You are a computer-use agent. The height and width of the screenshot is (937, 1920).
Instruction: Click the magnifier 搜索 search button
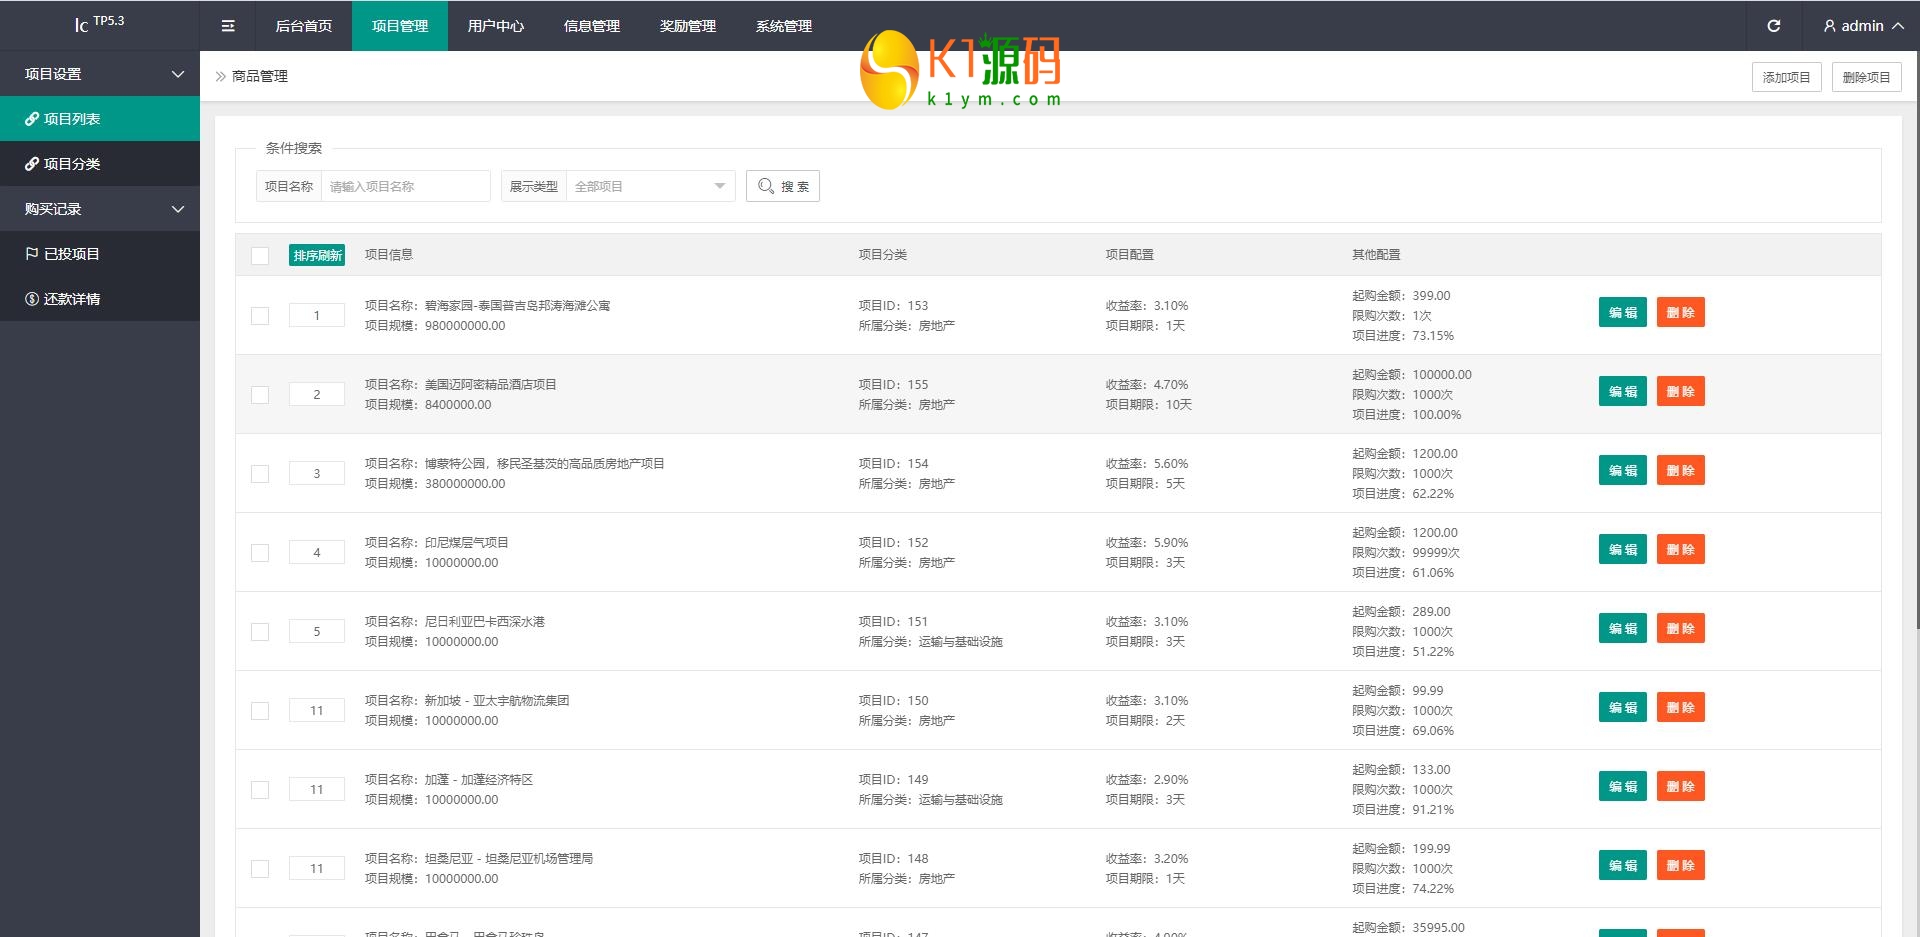click(782, 186)
